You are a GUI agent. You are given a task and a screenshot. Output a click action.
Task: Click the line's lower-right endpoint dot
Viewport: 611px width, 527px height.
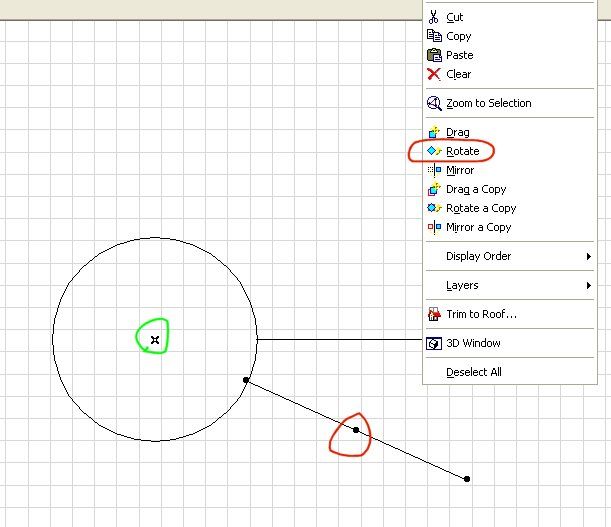click(x=467, y=479)
